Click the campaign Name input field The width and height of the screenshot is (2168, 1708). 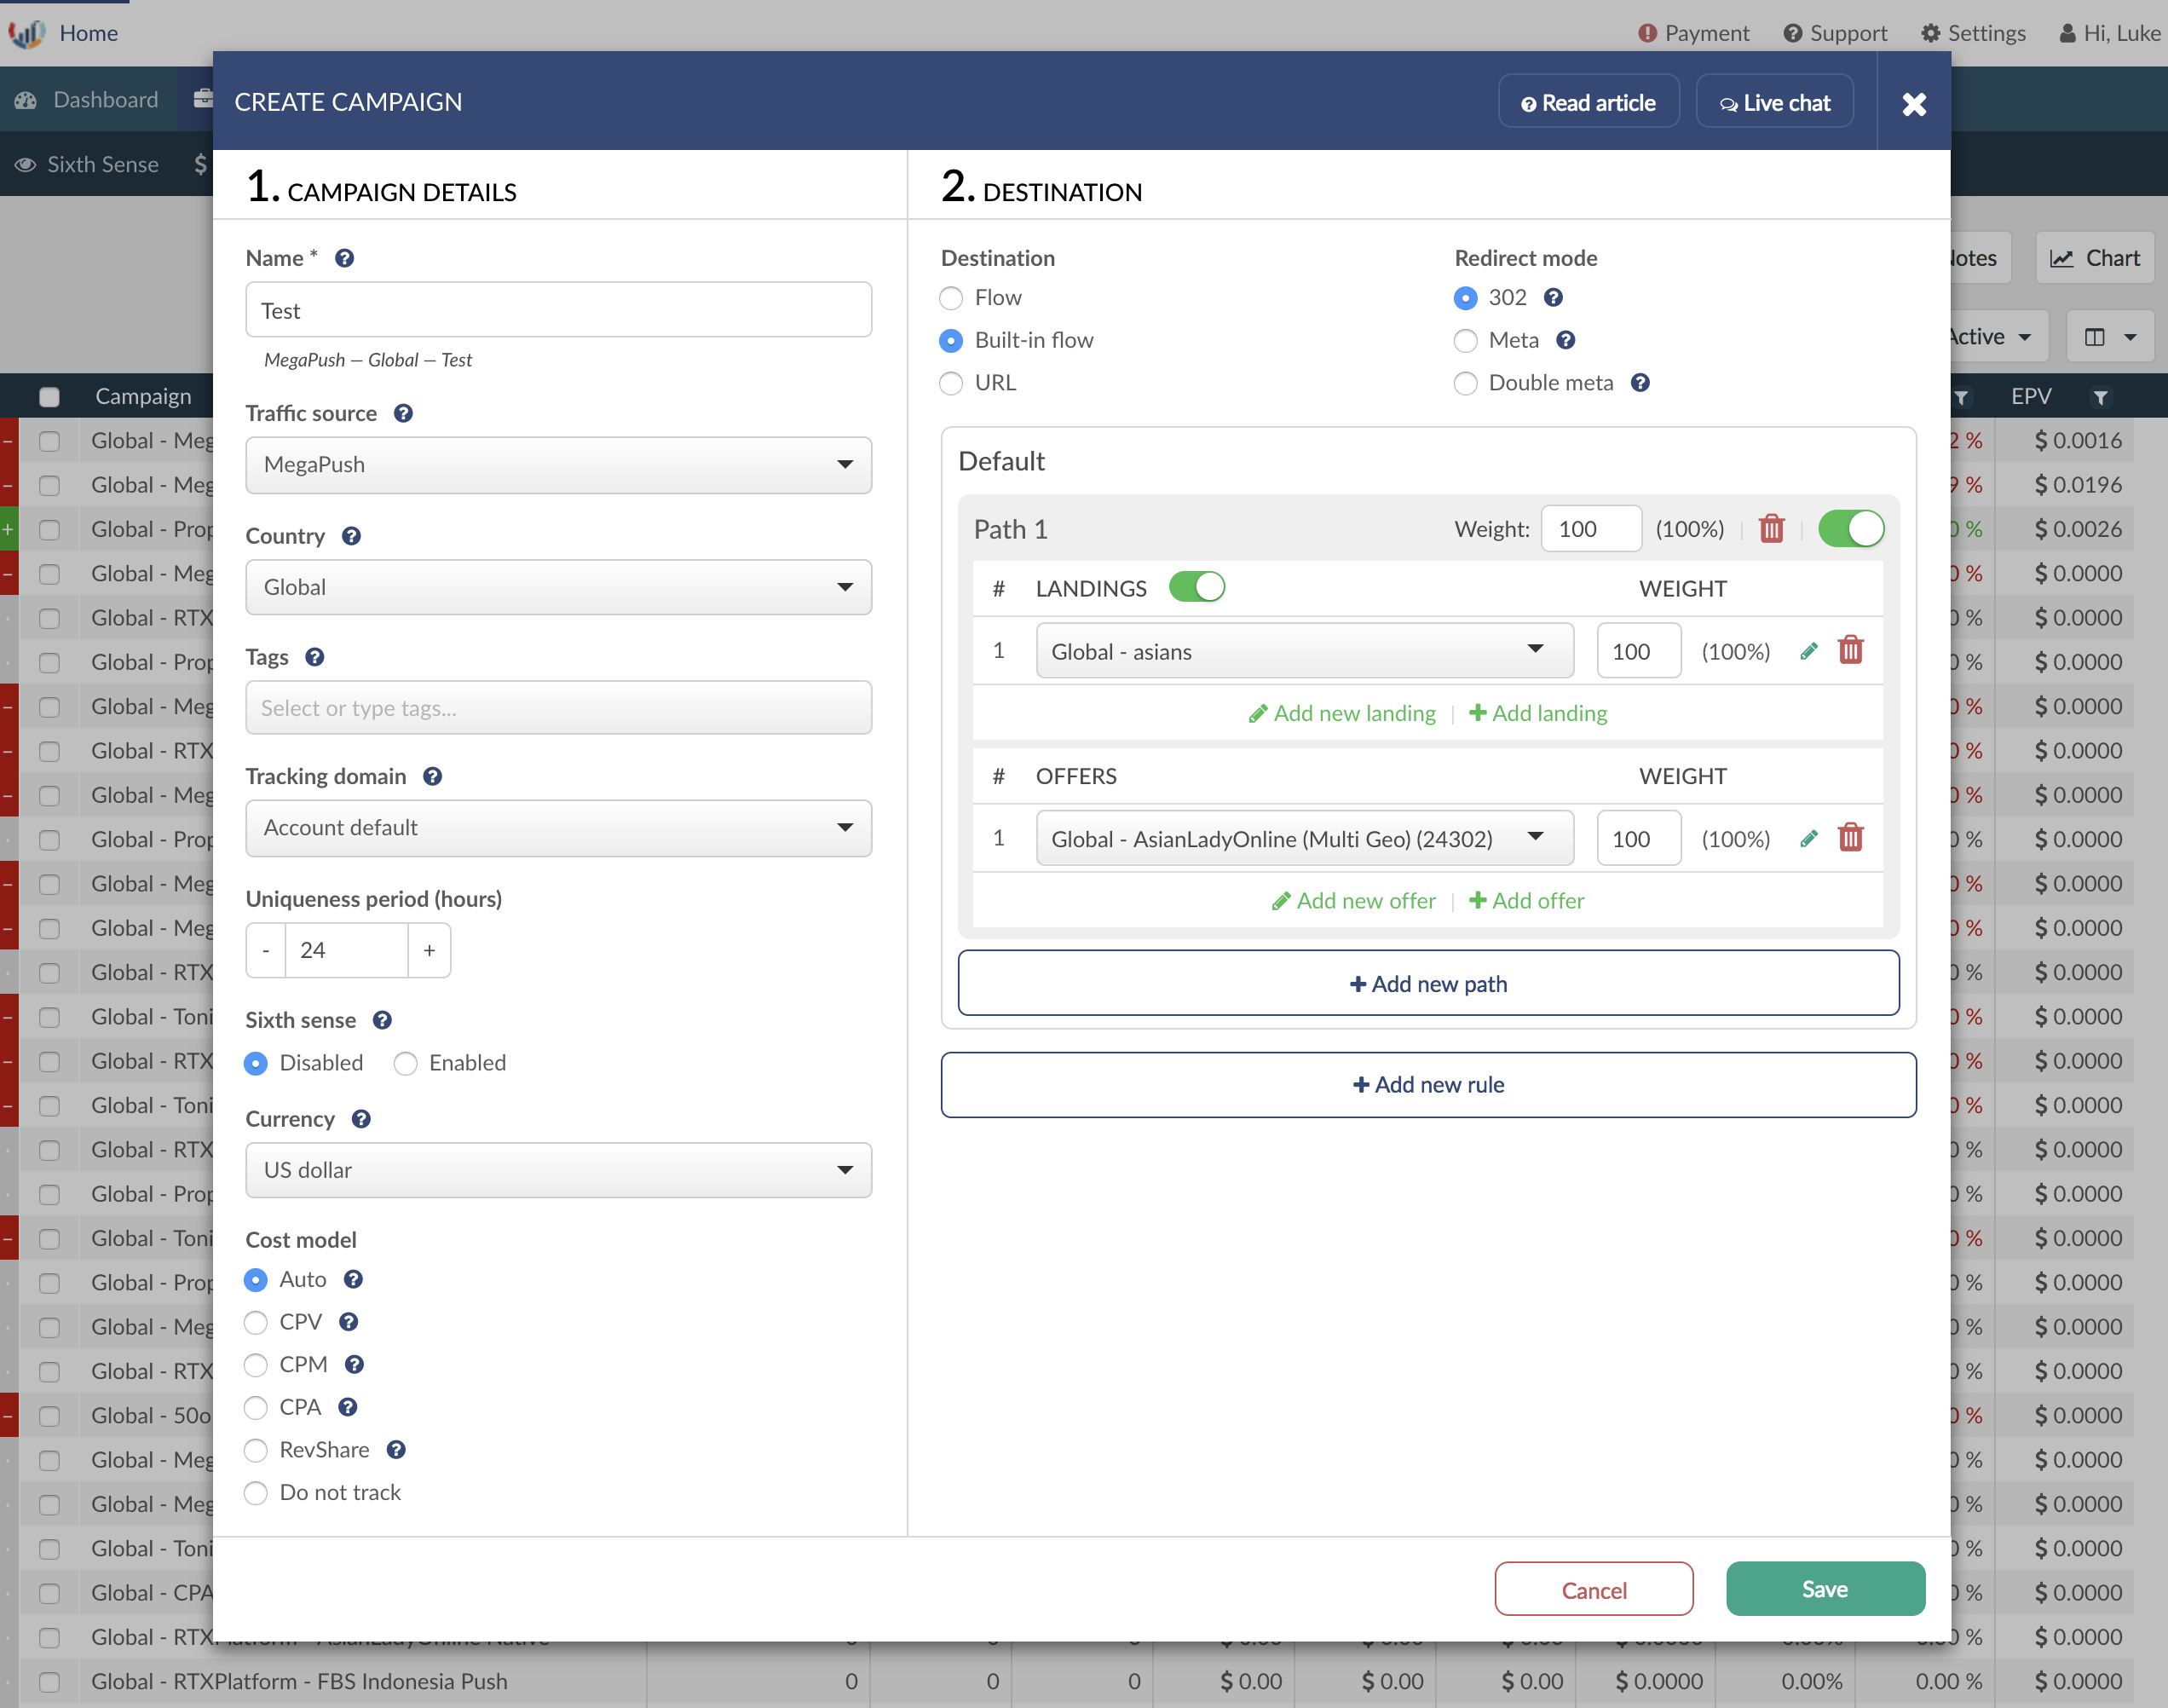[558, 310]
